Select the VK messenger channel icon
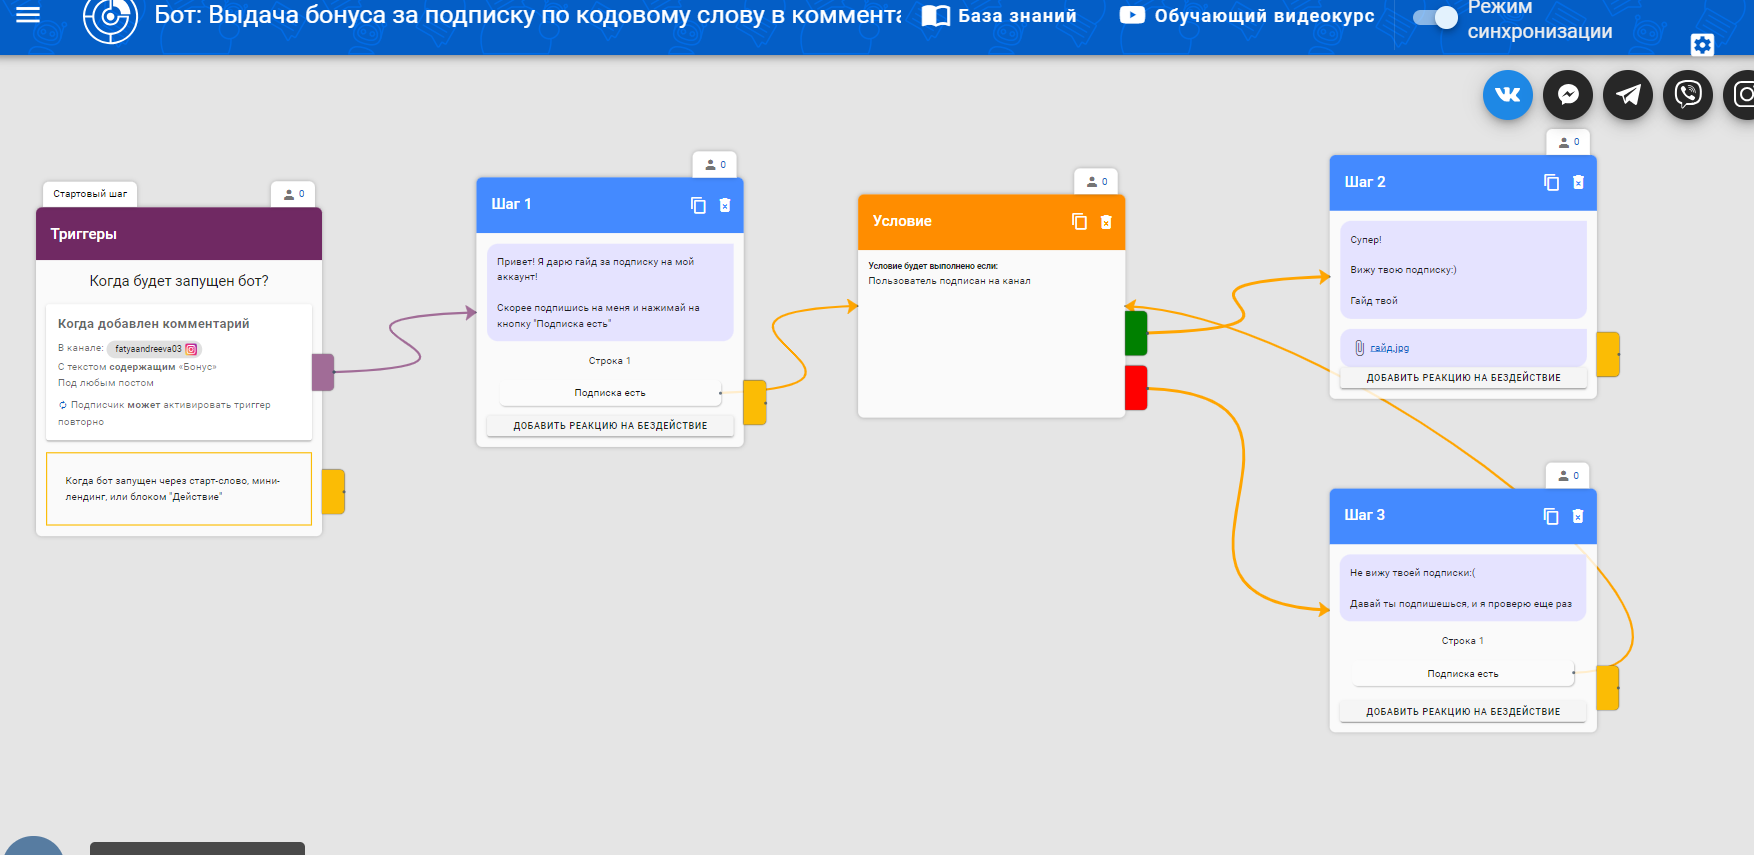The image size is (1754, 855). tap(1507, 95)
